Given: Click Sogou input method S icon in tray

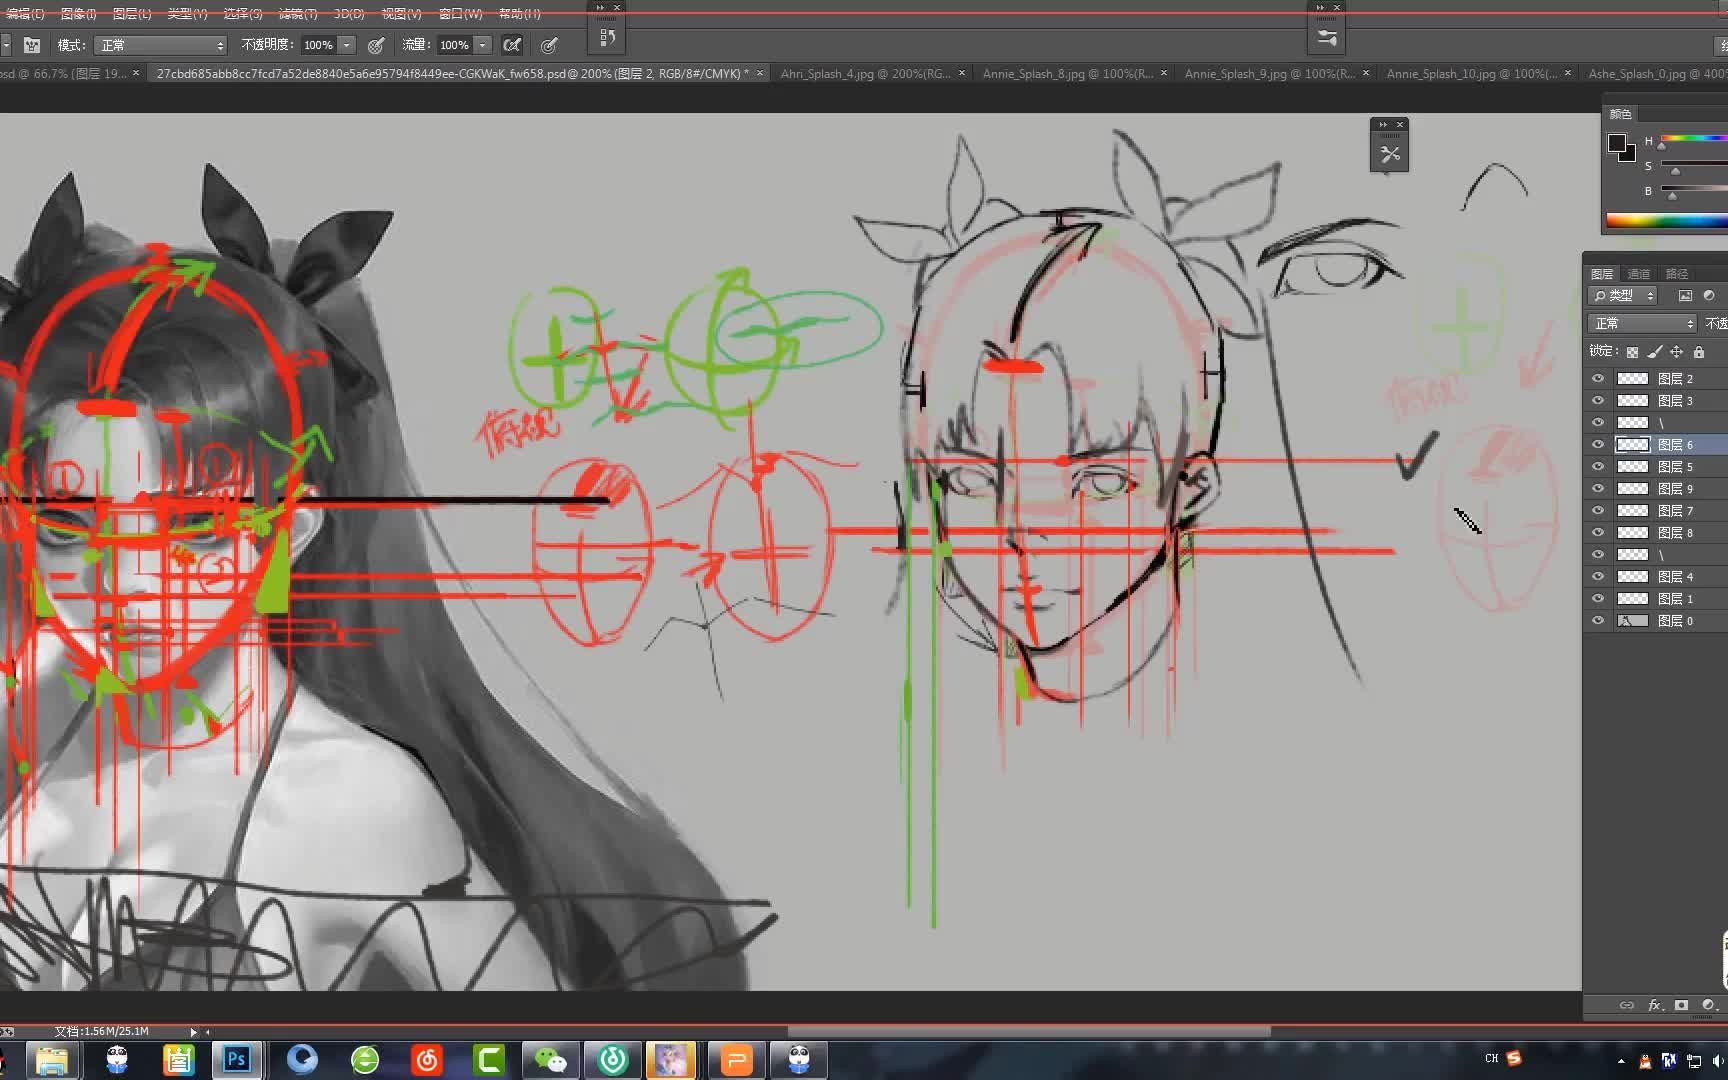Looking at the screenshot, I should click(1514, 1058).
